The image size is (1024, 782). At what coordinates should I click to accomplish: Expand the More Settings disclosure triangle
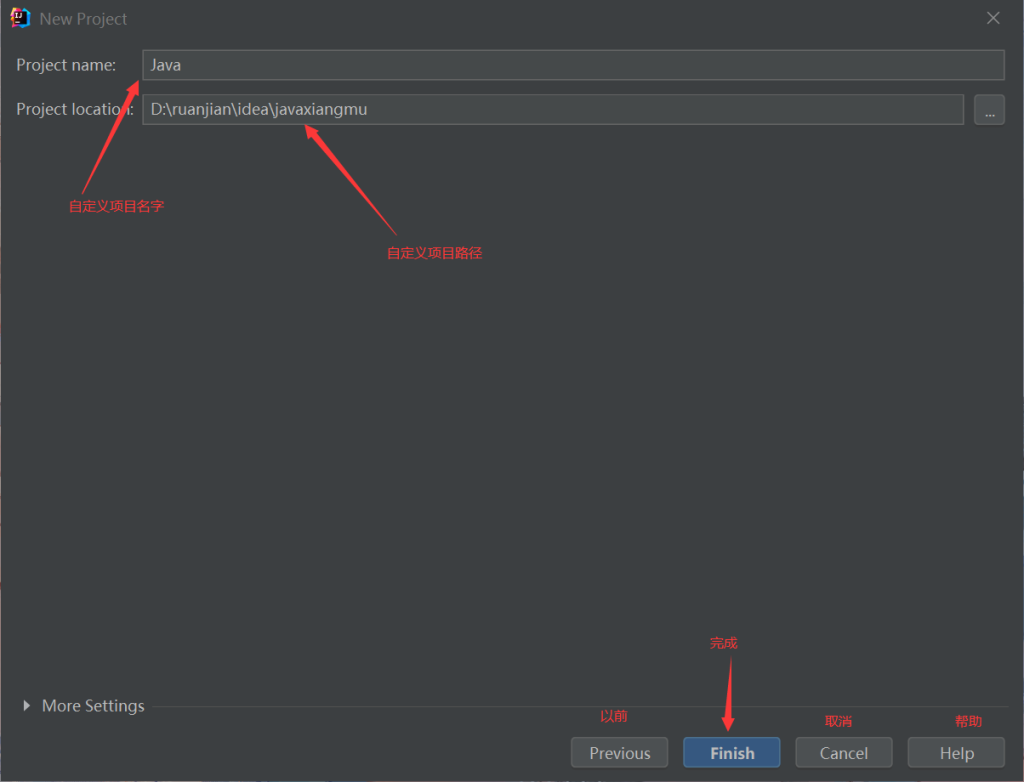[x=27, y=706]
